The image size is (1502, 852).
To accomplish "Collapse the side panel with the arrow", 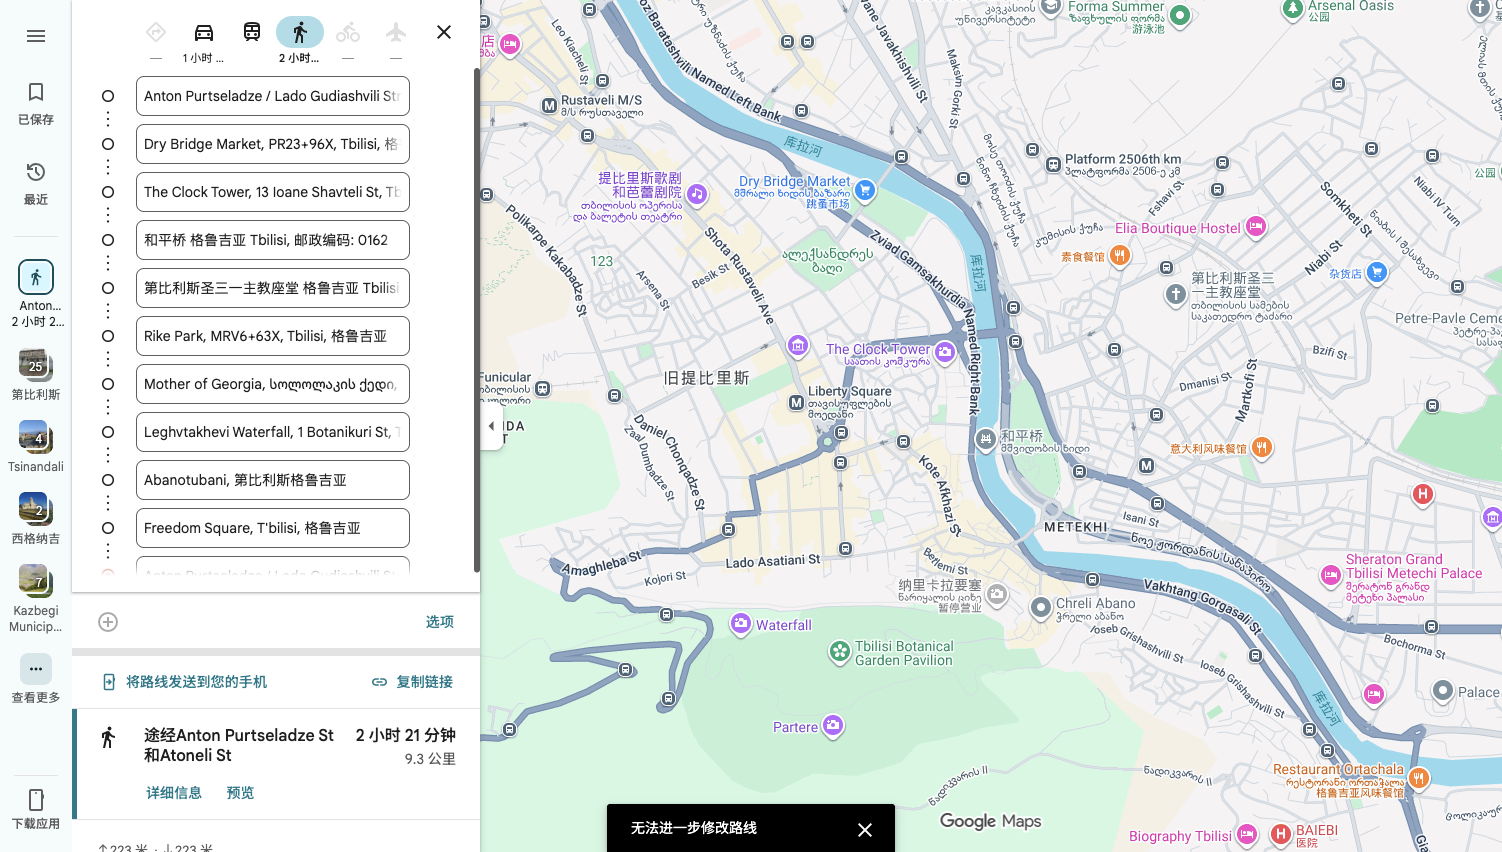I will point(491,426).
